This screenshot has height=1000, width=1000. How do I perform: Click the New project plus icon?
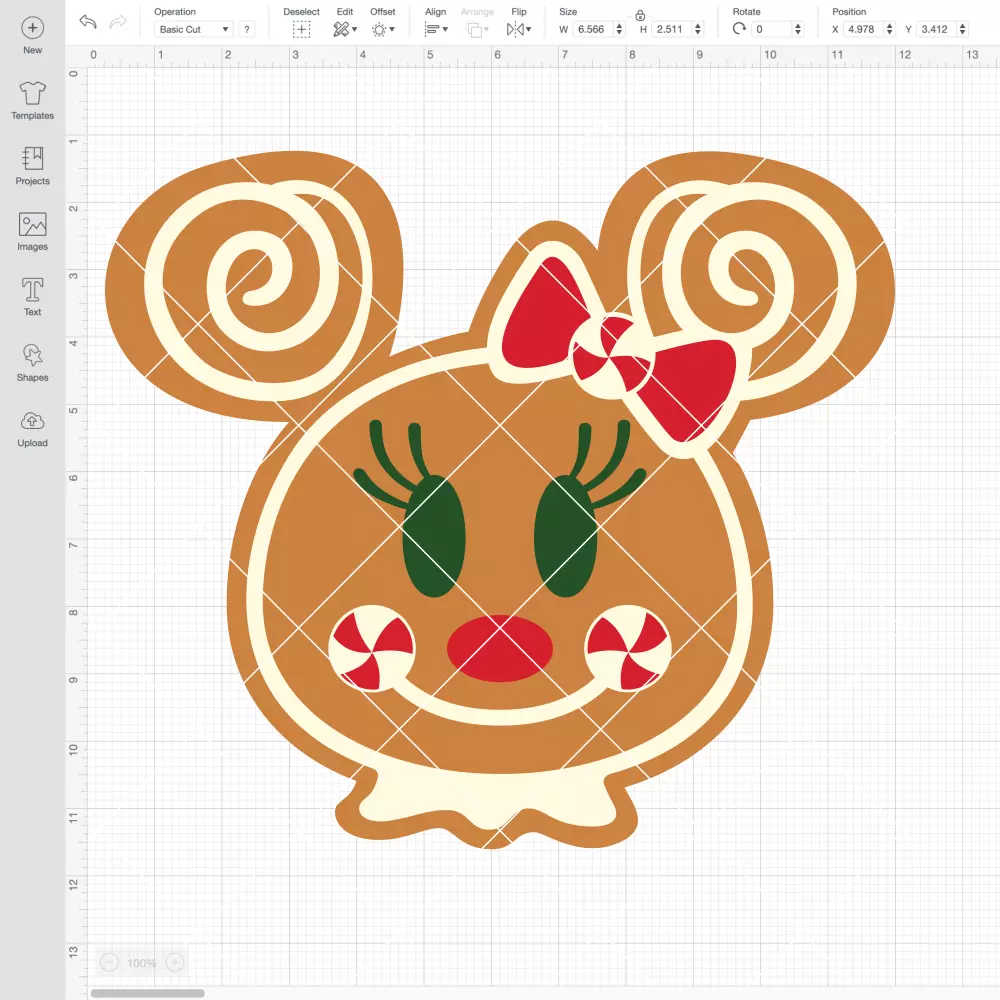pos(33,28)
